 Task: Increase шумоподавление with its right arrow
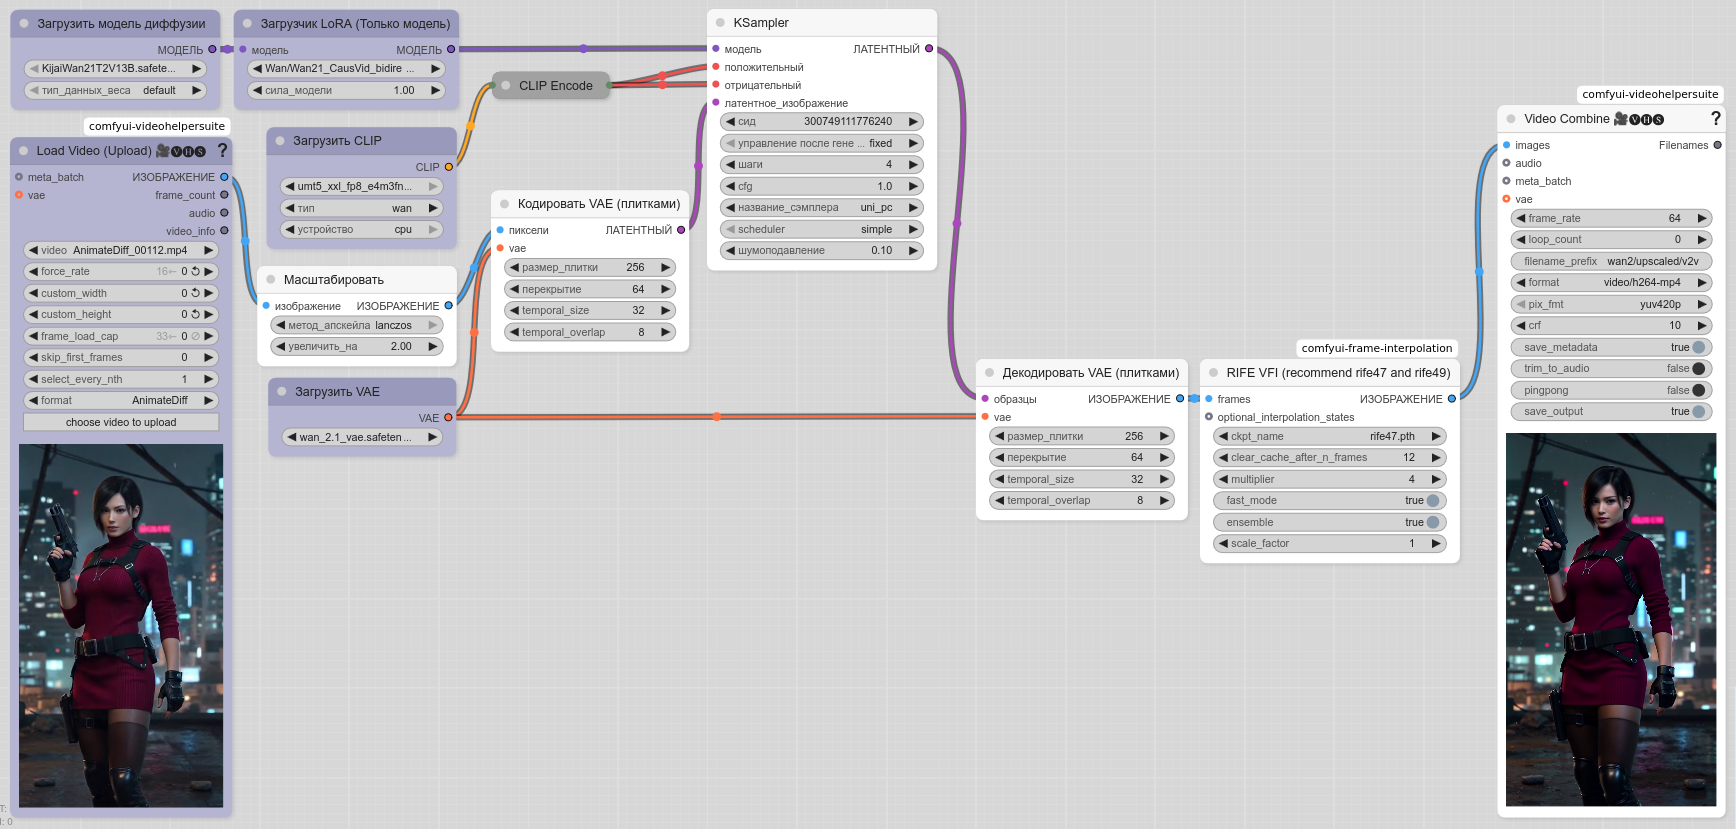(913, 251)
